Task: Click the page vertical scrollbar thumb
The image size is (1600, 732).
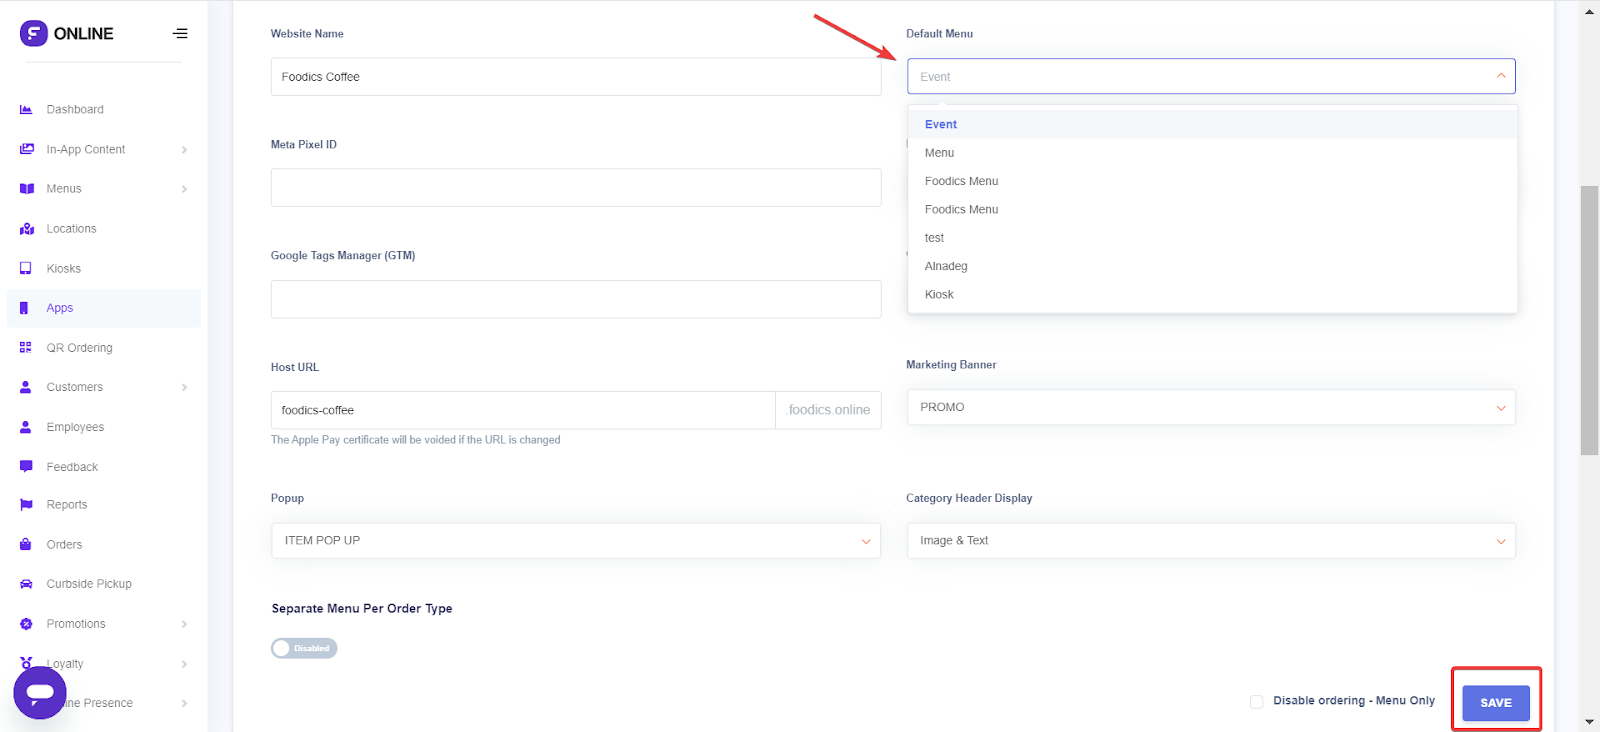Action: coord(1589,320)
